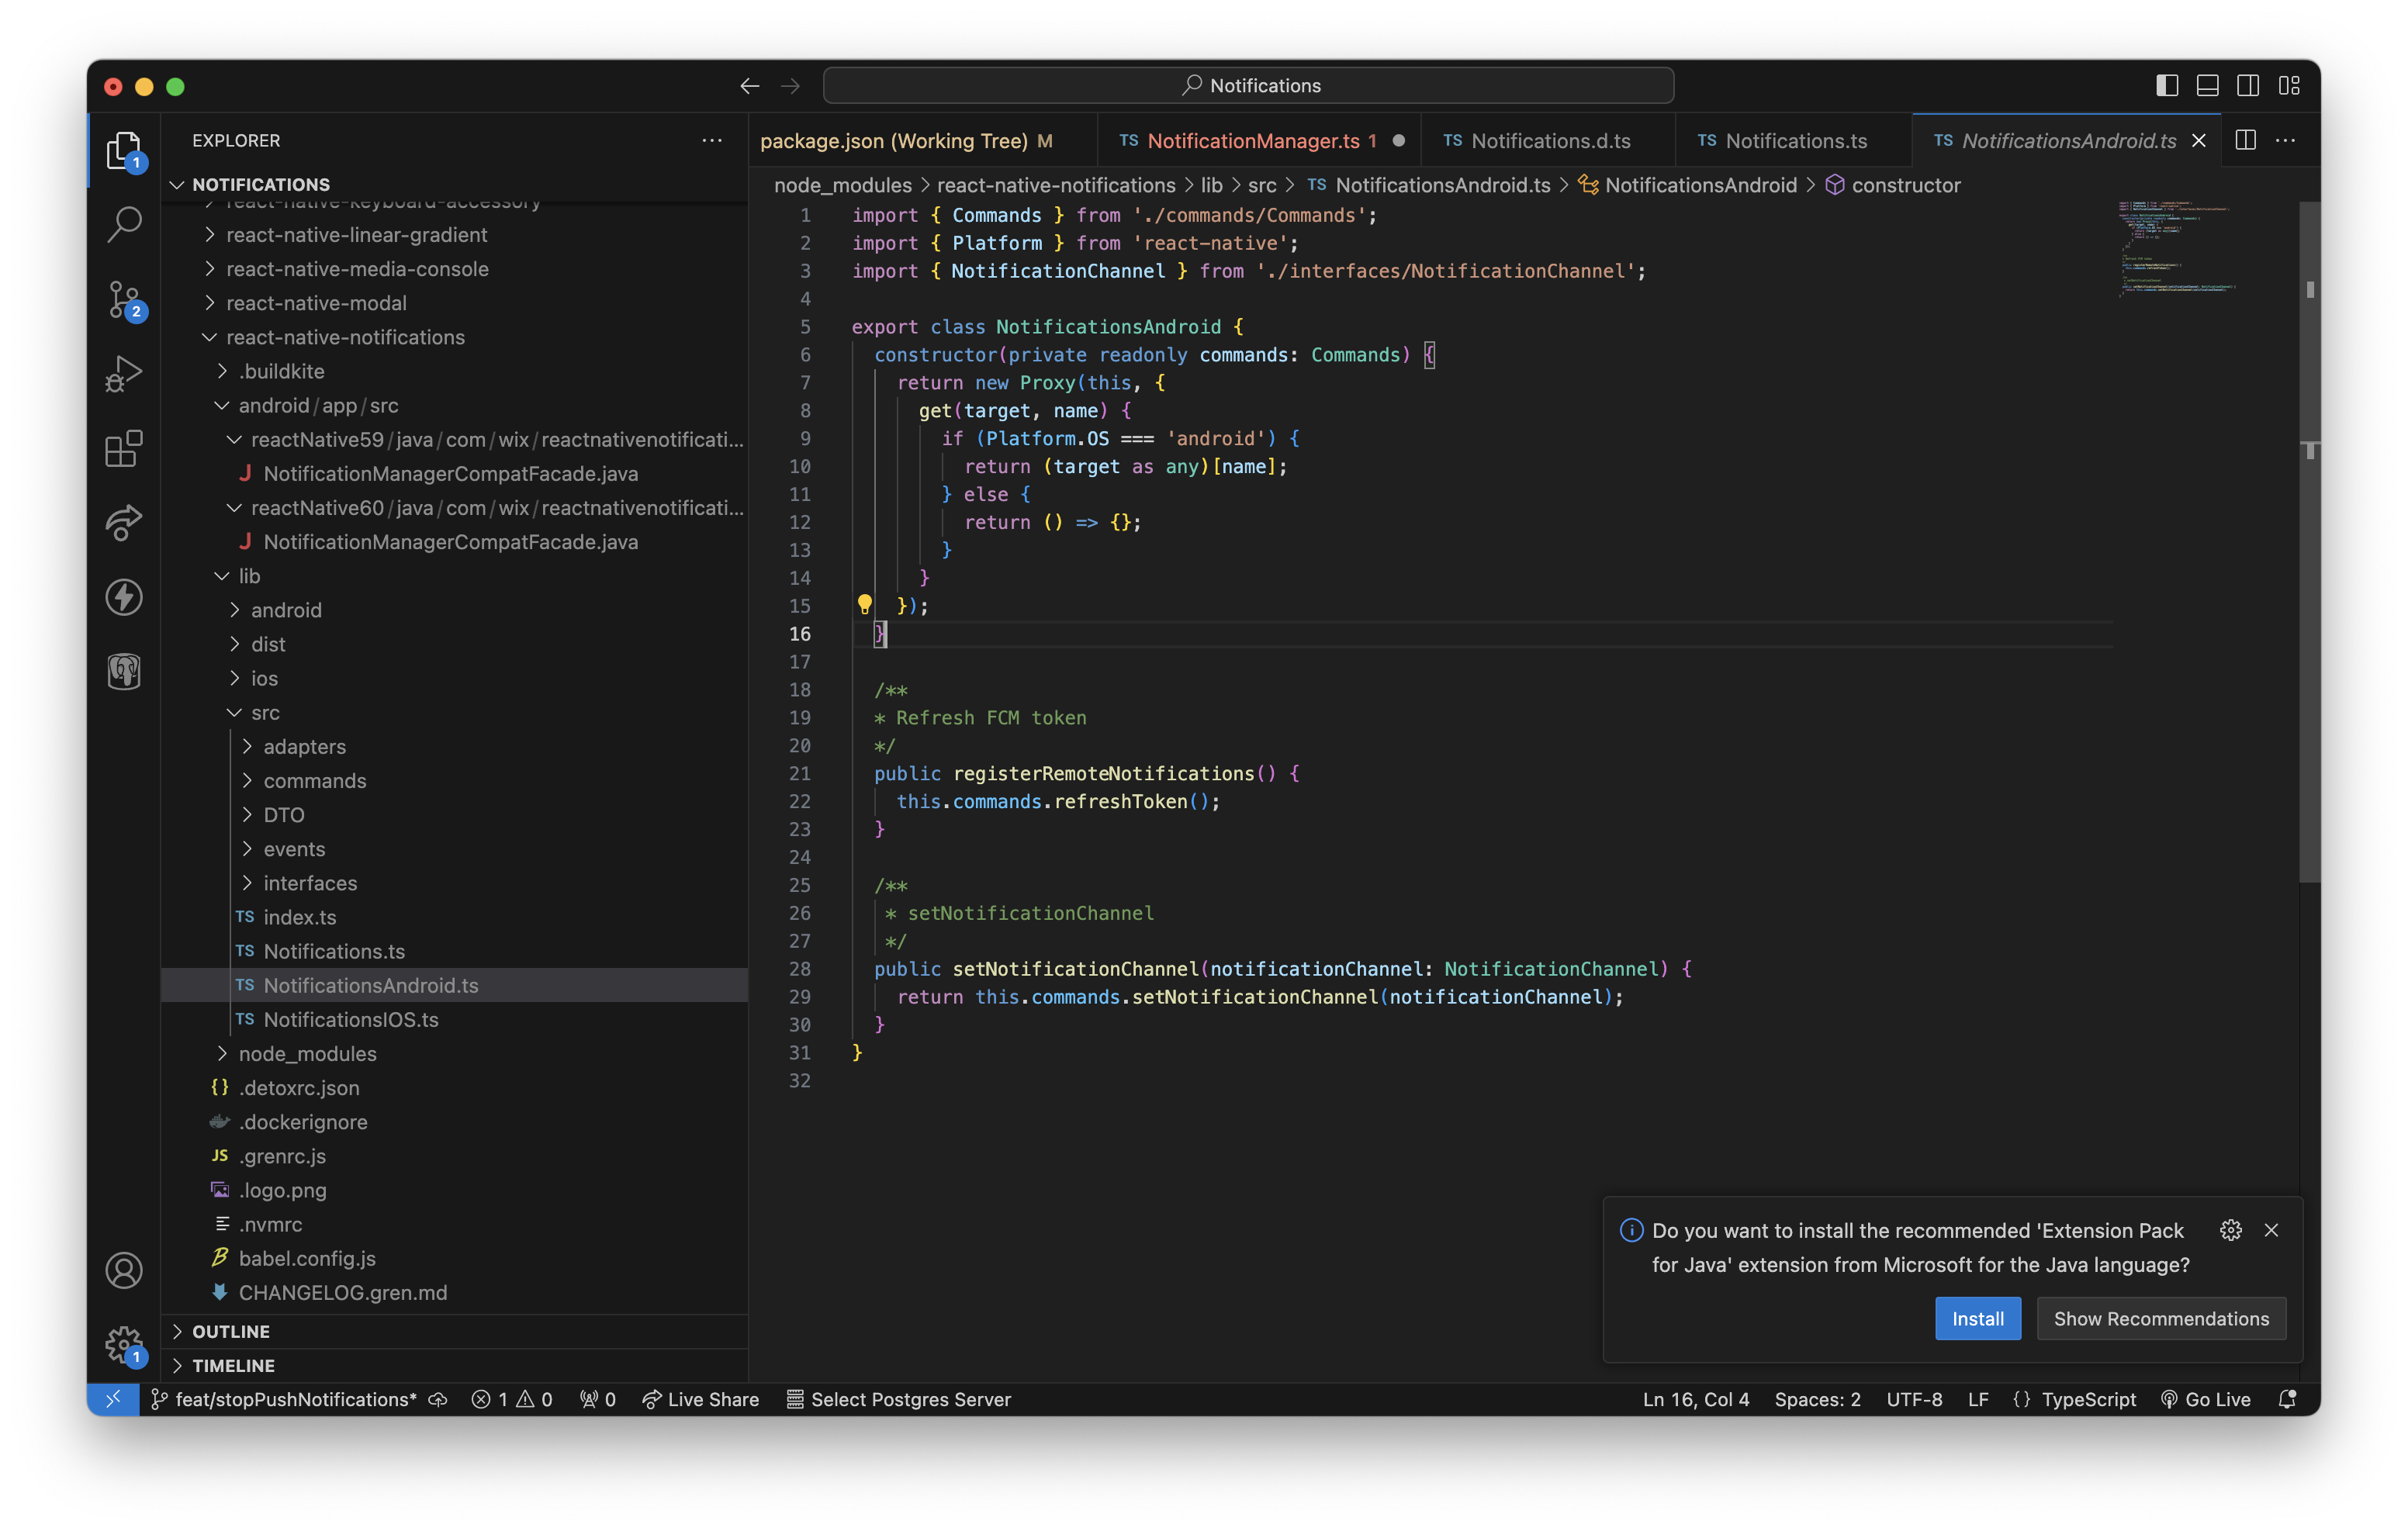Open the Accounts icon
Screen dimensions: 2408x1531
point(124,1270)
